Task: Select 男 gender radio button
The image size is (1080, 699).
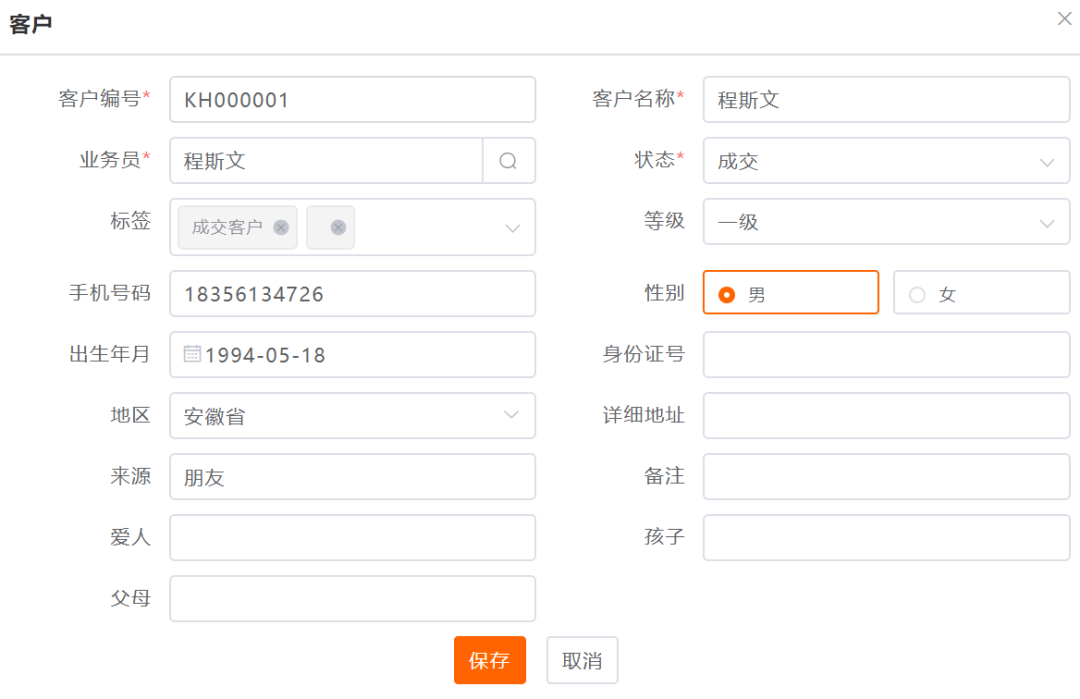Action: click(x=727, y=295)
